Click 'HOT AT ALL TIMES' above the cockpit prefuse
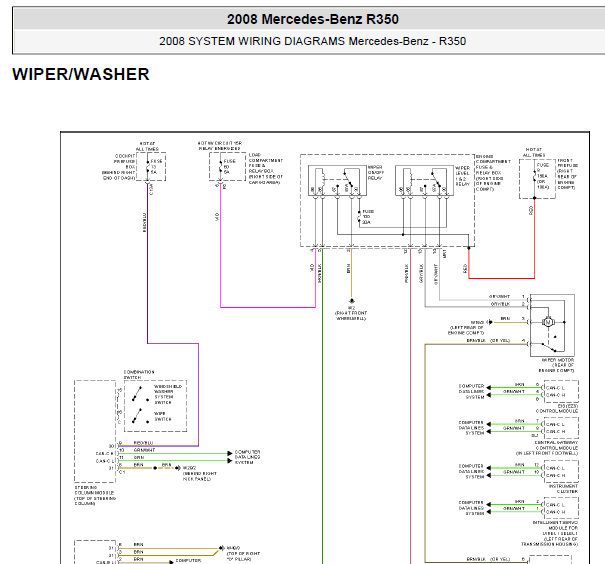 [x=147, y=146]
